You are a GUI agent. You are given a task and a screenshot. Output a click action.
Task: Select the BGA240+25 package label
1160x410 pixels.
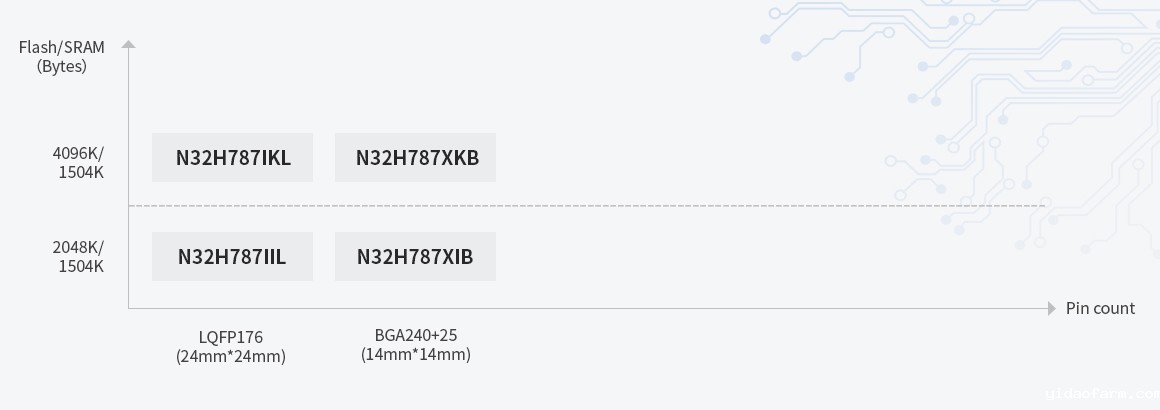[x=415, y=335]
